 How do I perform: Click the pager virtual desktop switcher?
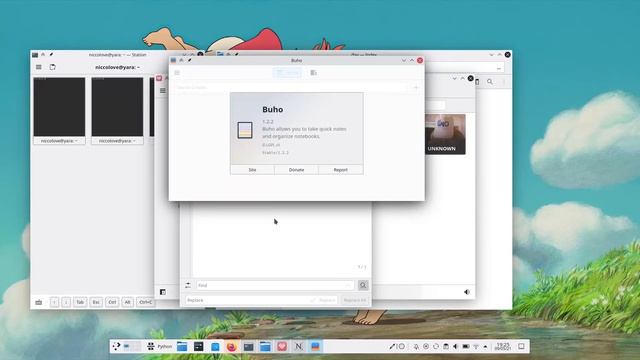(132, 346)
